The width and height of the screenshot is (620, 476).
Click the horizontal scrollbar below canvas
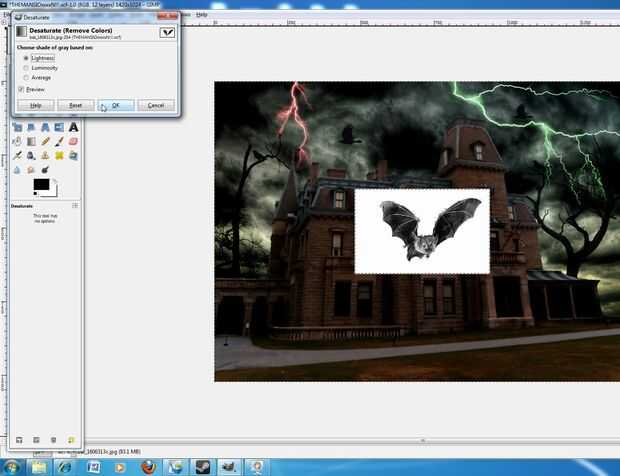click(x=352, y=440)
